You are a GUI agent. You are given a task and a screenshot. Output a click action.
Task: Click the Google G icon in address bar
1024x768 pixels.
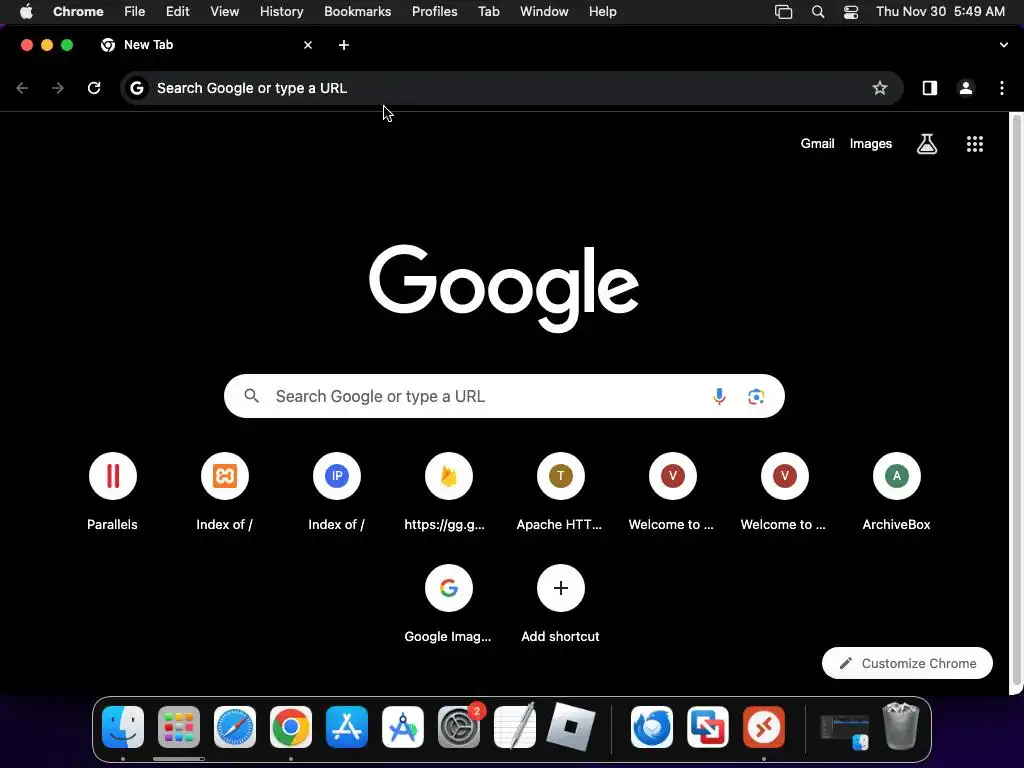click(x=136, y=88)
